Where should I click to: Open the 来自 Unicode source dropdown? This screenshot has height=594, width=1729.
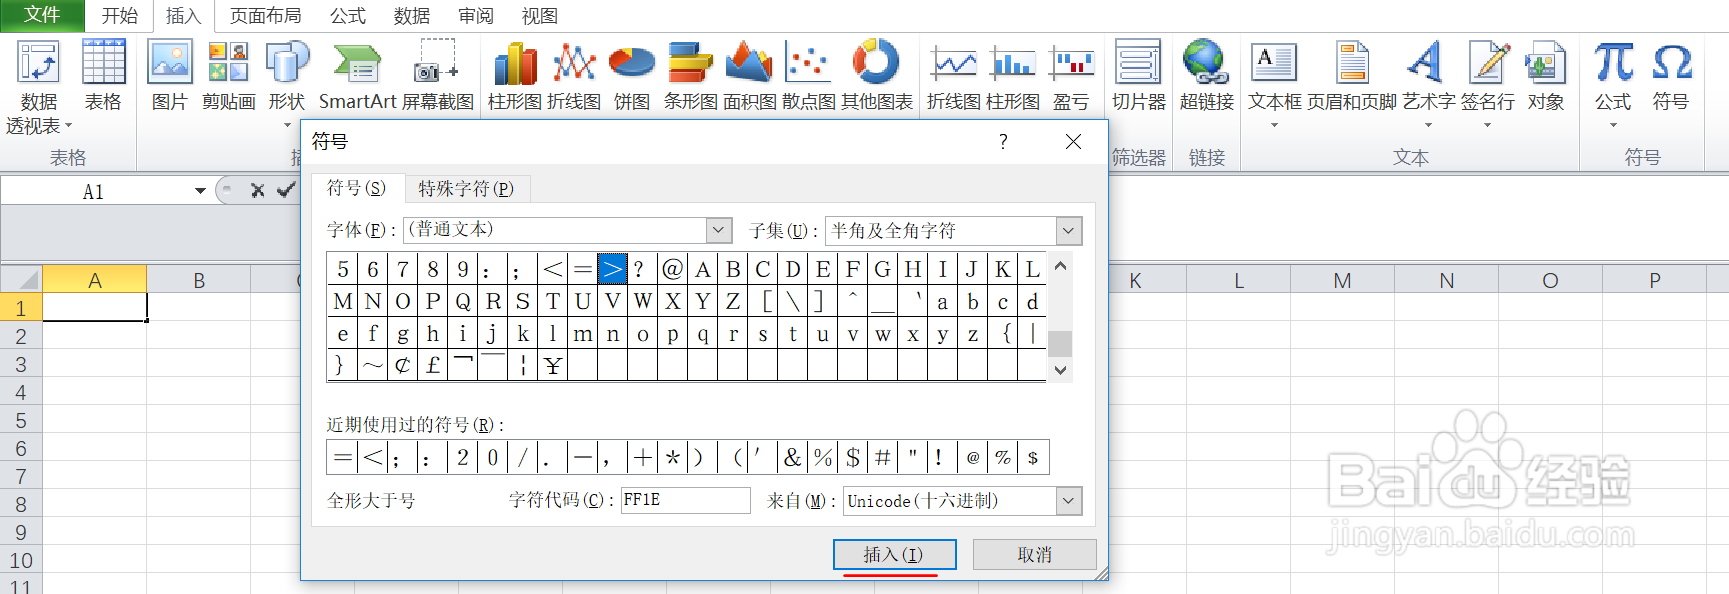point(1069,501)
